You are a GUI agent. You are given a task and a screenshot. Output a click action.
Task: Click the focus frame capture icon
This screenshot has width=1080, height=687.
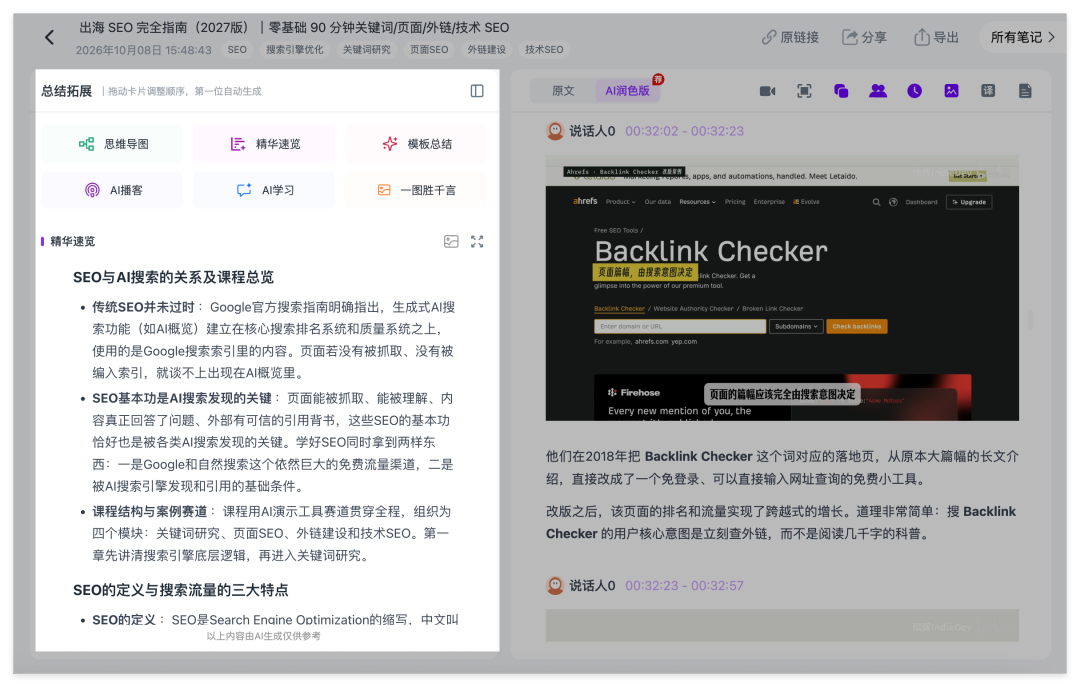point(804,91)
